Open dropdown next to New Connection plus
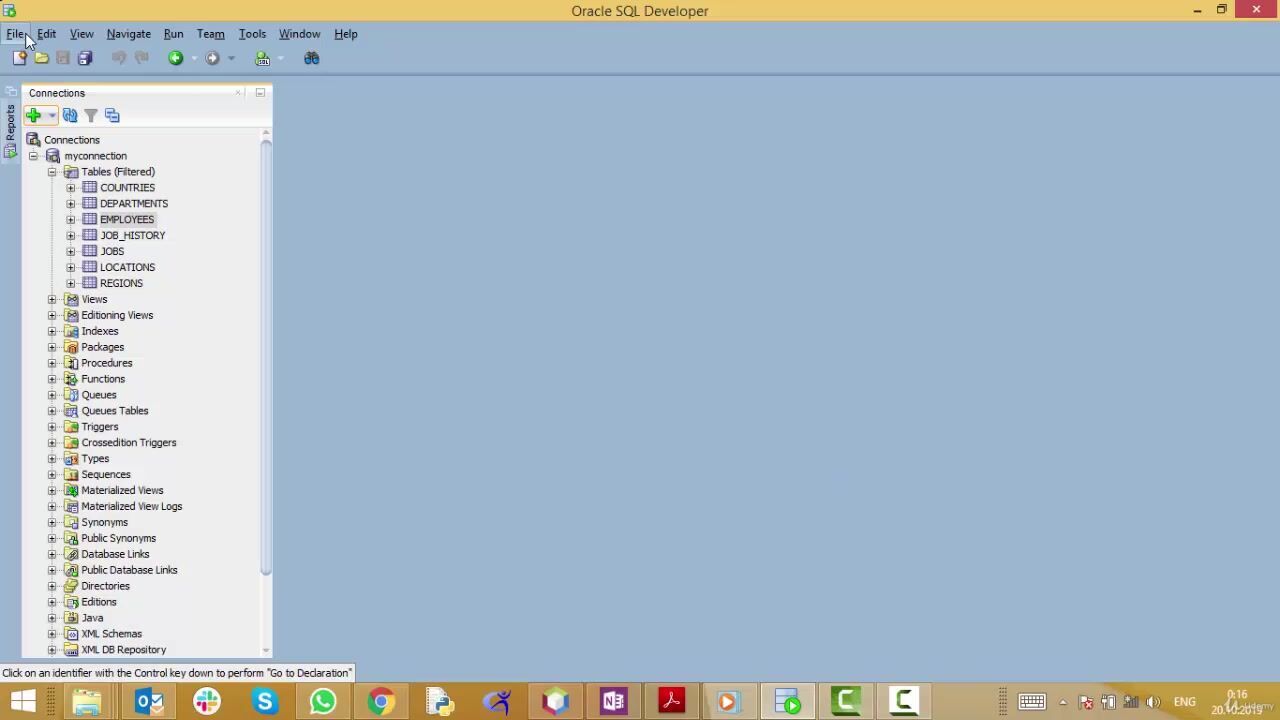Screen dimensions: 1280x720 click(52, 116)
